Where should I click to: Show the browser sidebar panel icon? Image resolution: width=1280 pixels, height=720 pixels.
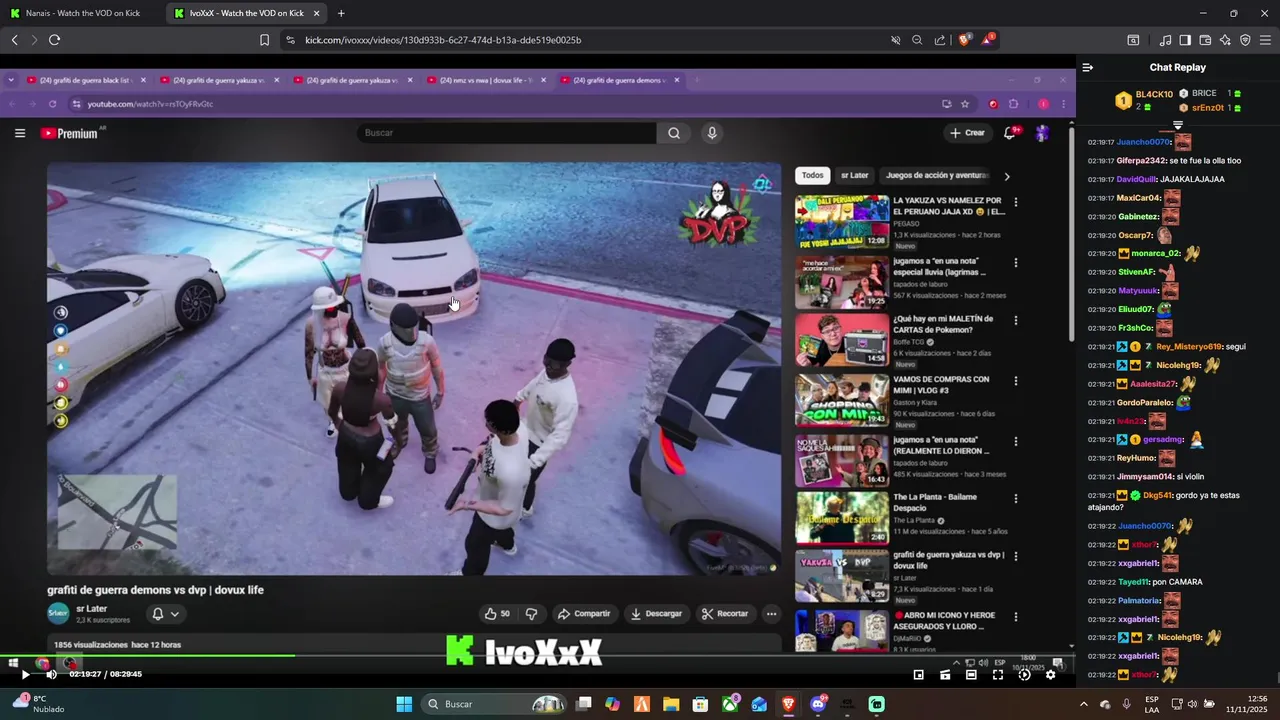pyautogui.click(x=1185, y=40)
